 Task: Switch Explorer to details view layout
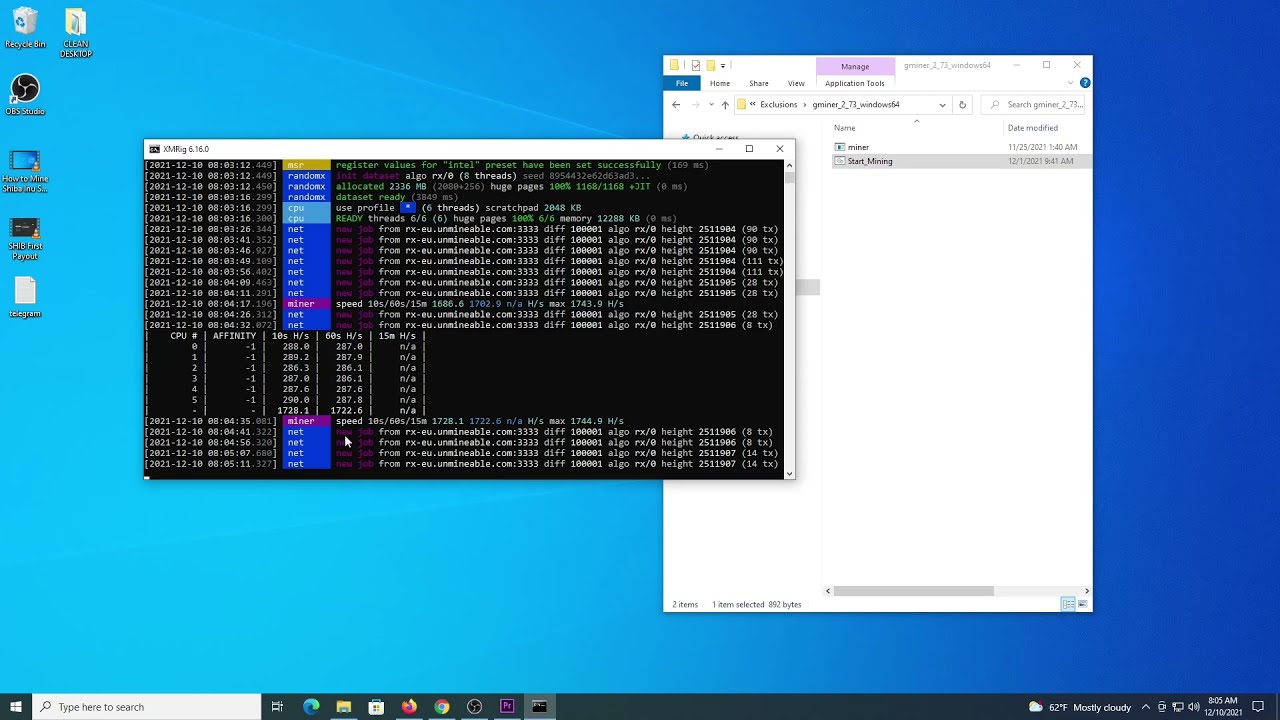click(1068, 604)
